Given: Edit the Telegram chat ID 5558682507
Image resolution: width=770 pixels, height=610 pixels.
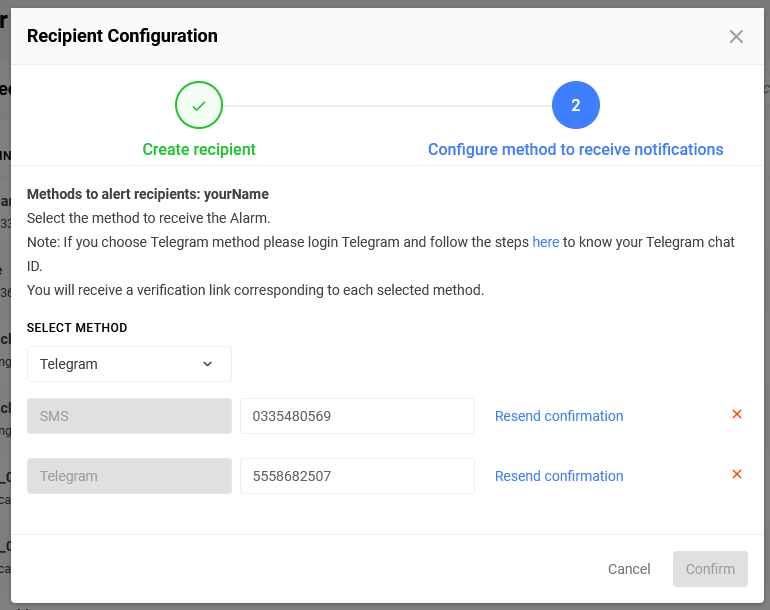Looking at the screenshot, I should [357, 476].
